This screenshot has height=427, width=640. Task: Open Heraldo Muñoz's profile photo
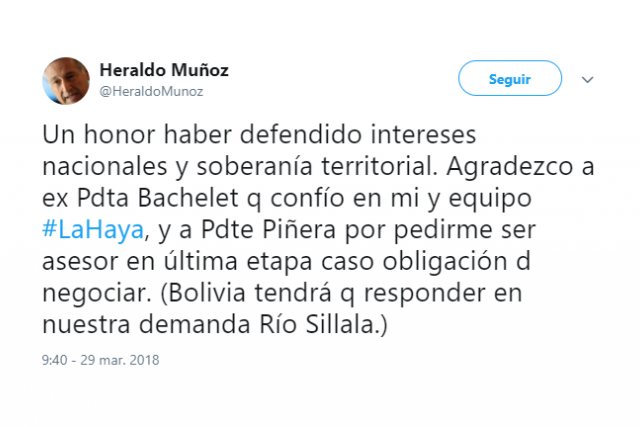[x=66, y=81]
